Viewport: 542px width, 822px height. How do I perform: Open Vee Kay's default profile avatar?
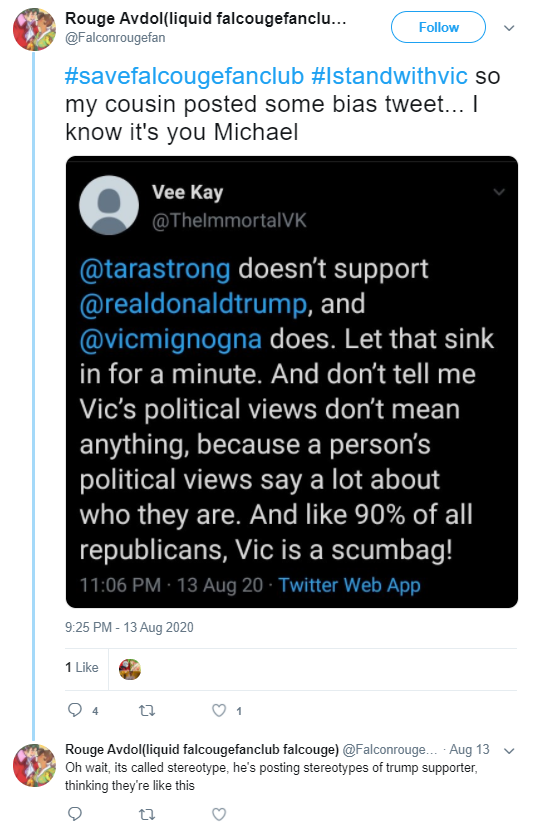coord(109,205)
